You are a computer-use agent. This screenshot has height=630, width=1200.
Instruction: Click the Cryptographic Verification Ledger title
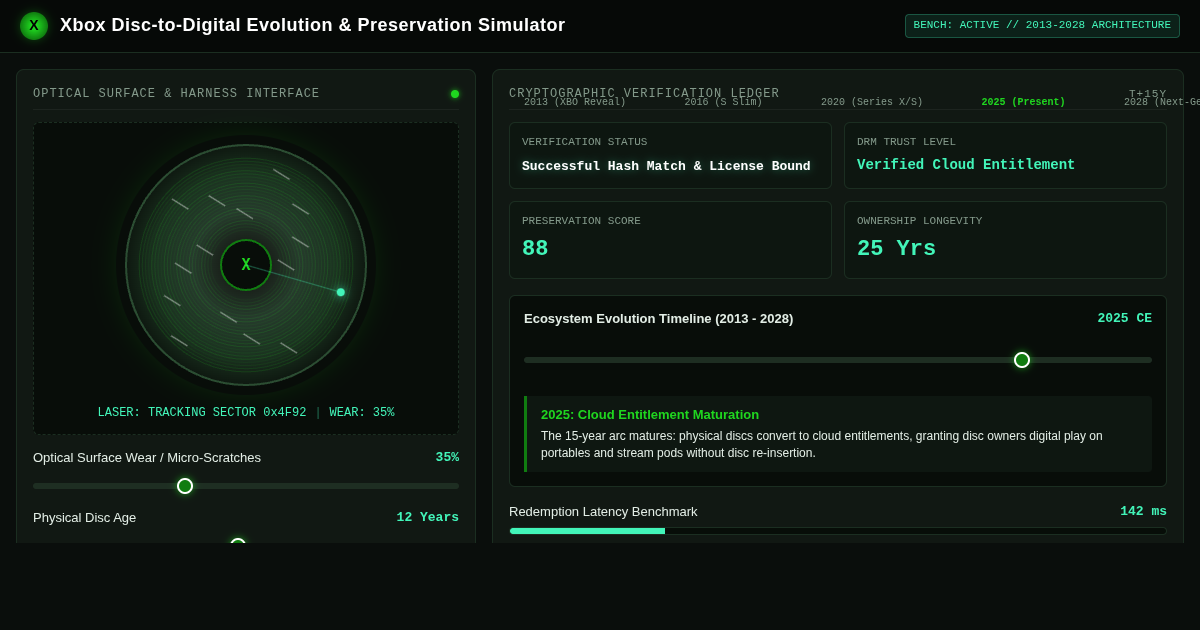click(644, 94)
